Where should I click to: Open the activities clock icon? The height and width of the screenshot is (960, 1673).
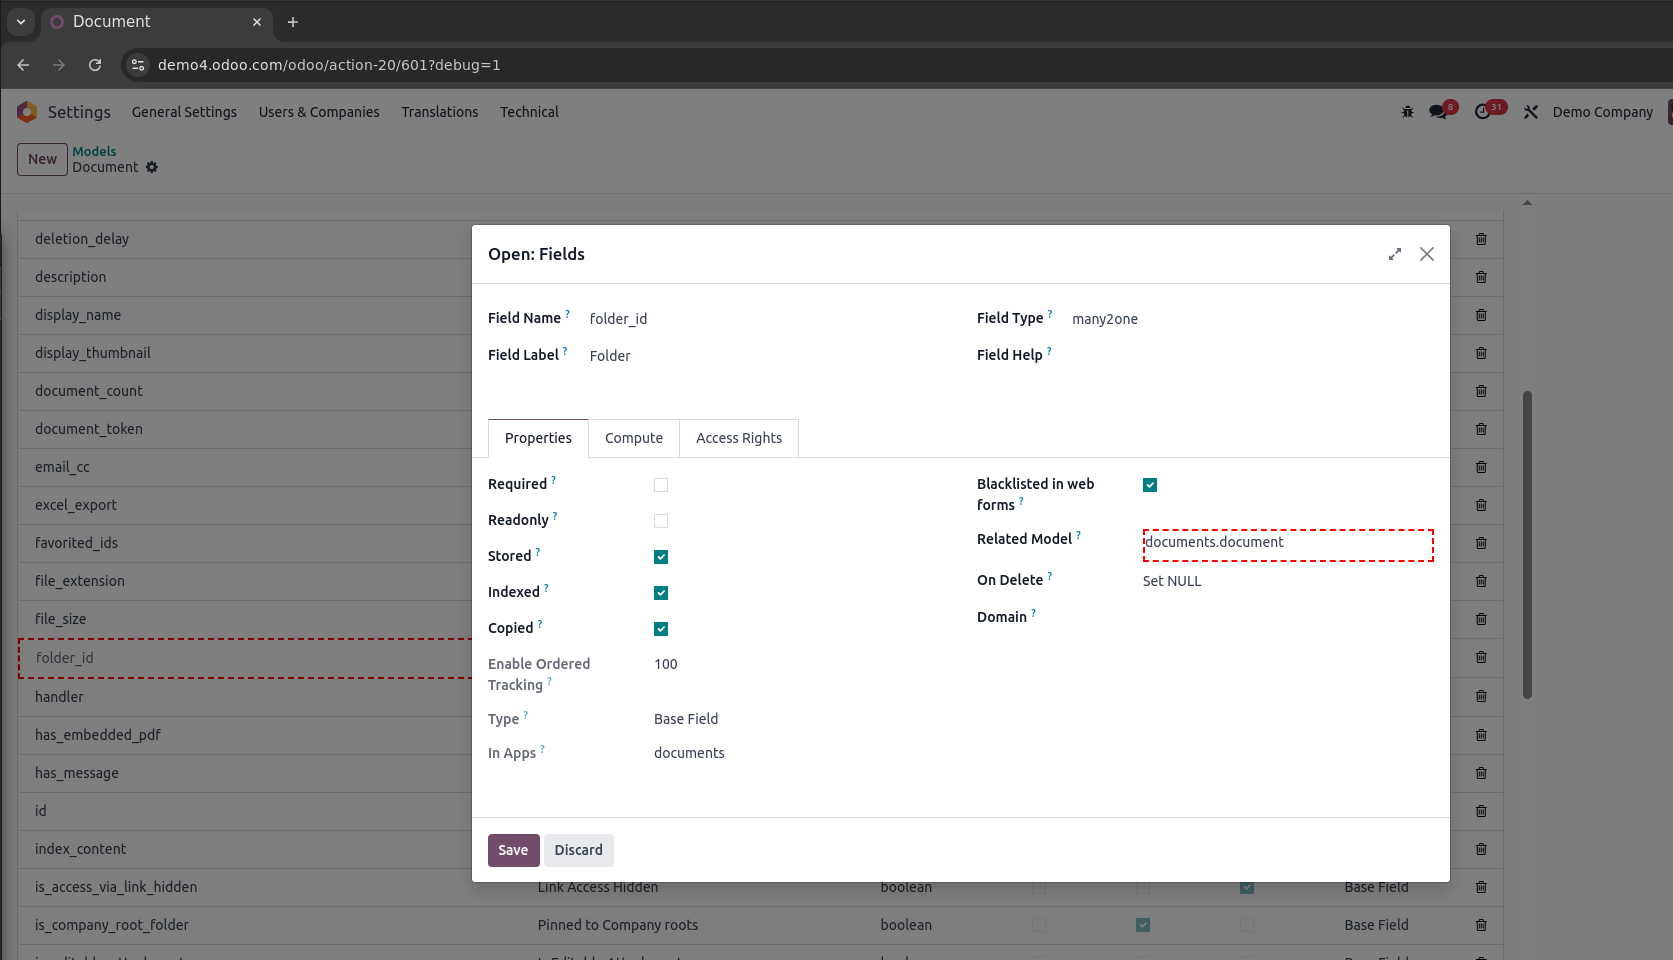(1483, 112)
